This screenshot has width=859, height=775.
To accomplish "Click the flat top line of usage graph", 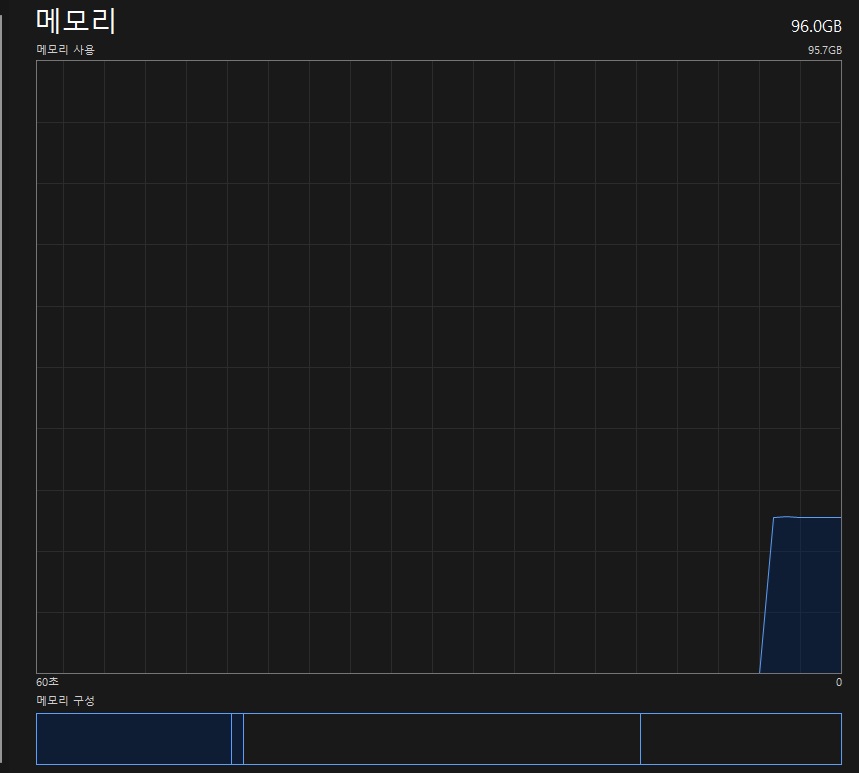I will click(810, 517).
